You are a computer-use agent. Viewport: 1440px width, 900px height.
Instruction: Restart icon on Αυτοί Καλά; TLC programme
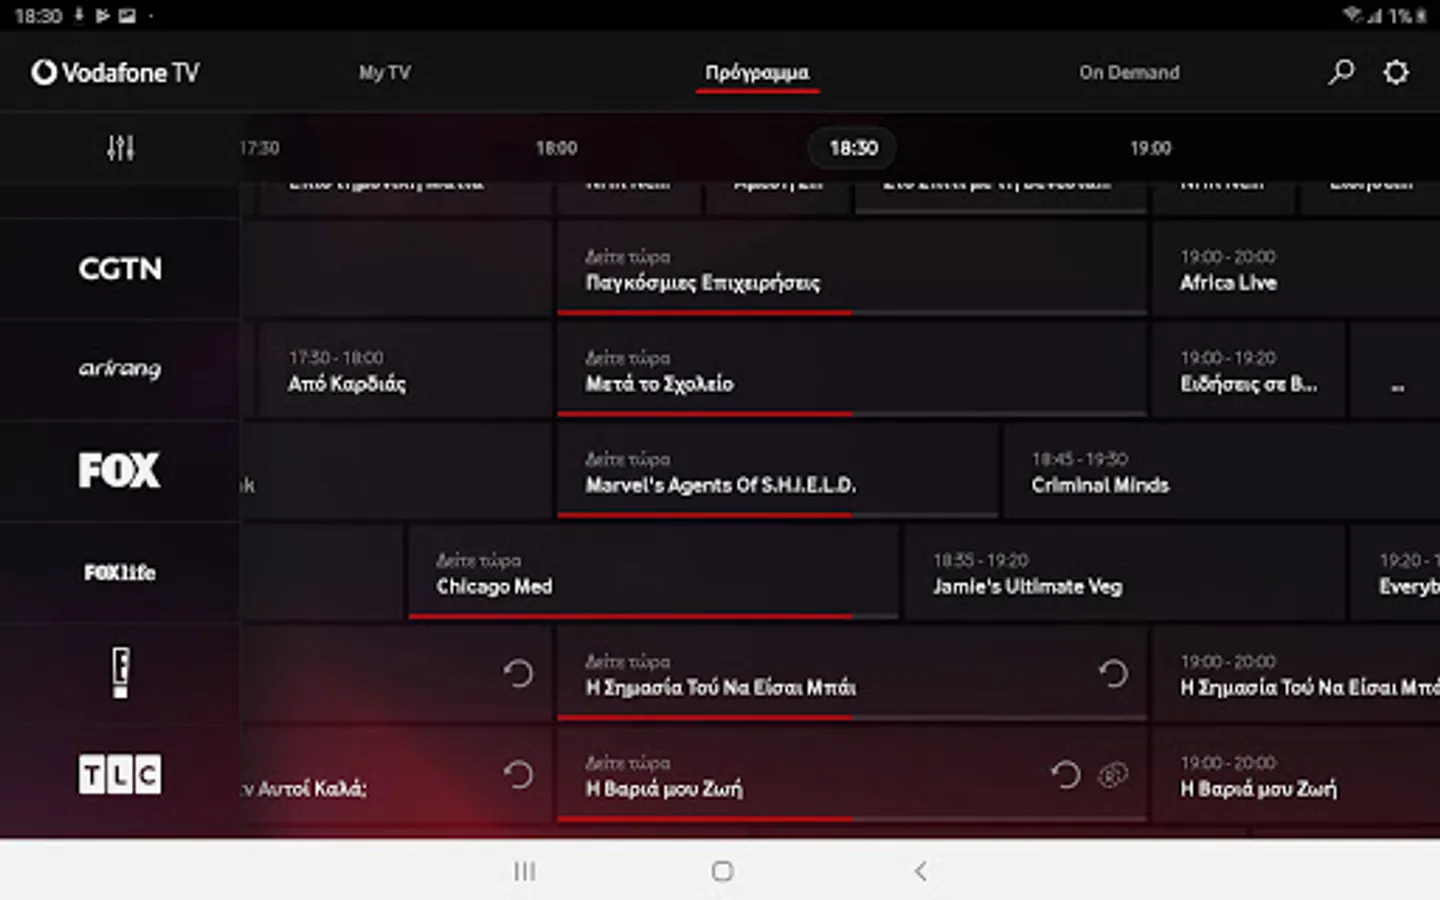(x=518, y=775)
